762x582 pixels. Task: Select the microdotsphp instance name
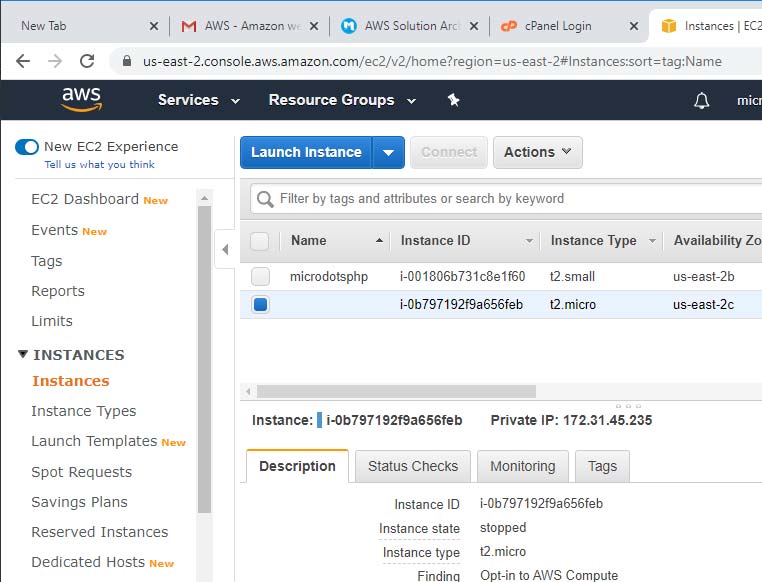(329, 276)
